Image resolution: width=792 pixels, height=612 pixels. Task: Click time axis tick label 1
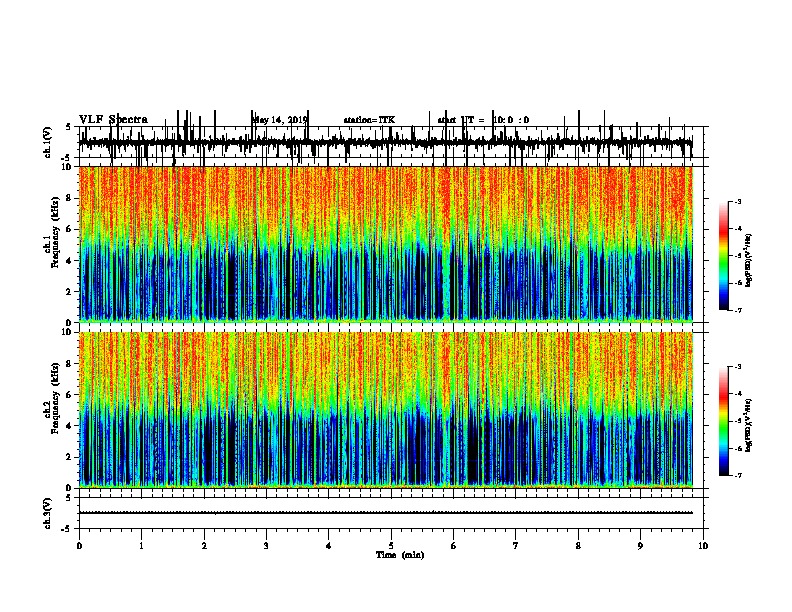point(141,546)
